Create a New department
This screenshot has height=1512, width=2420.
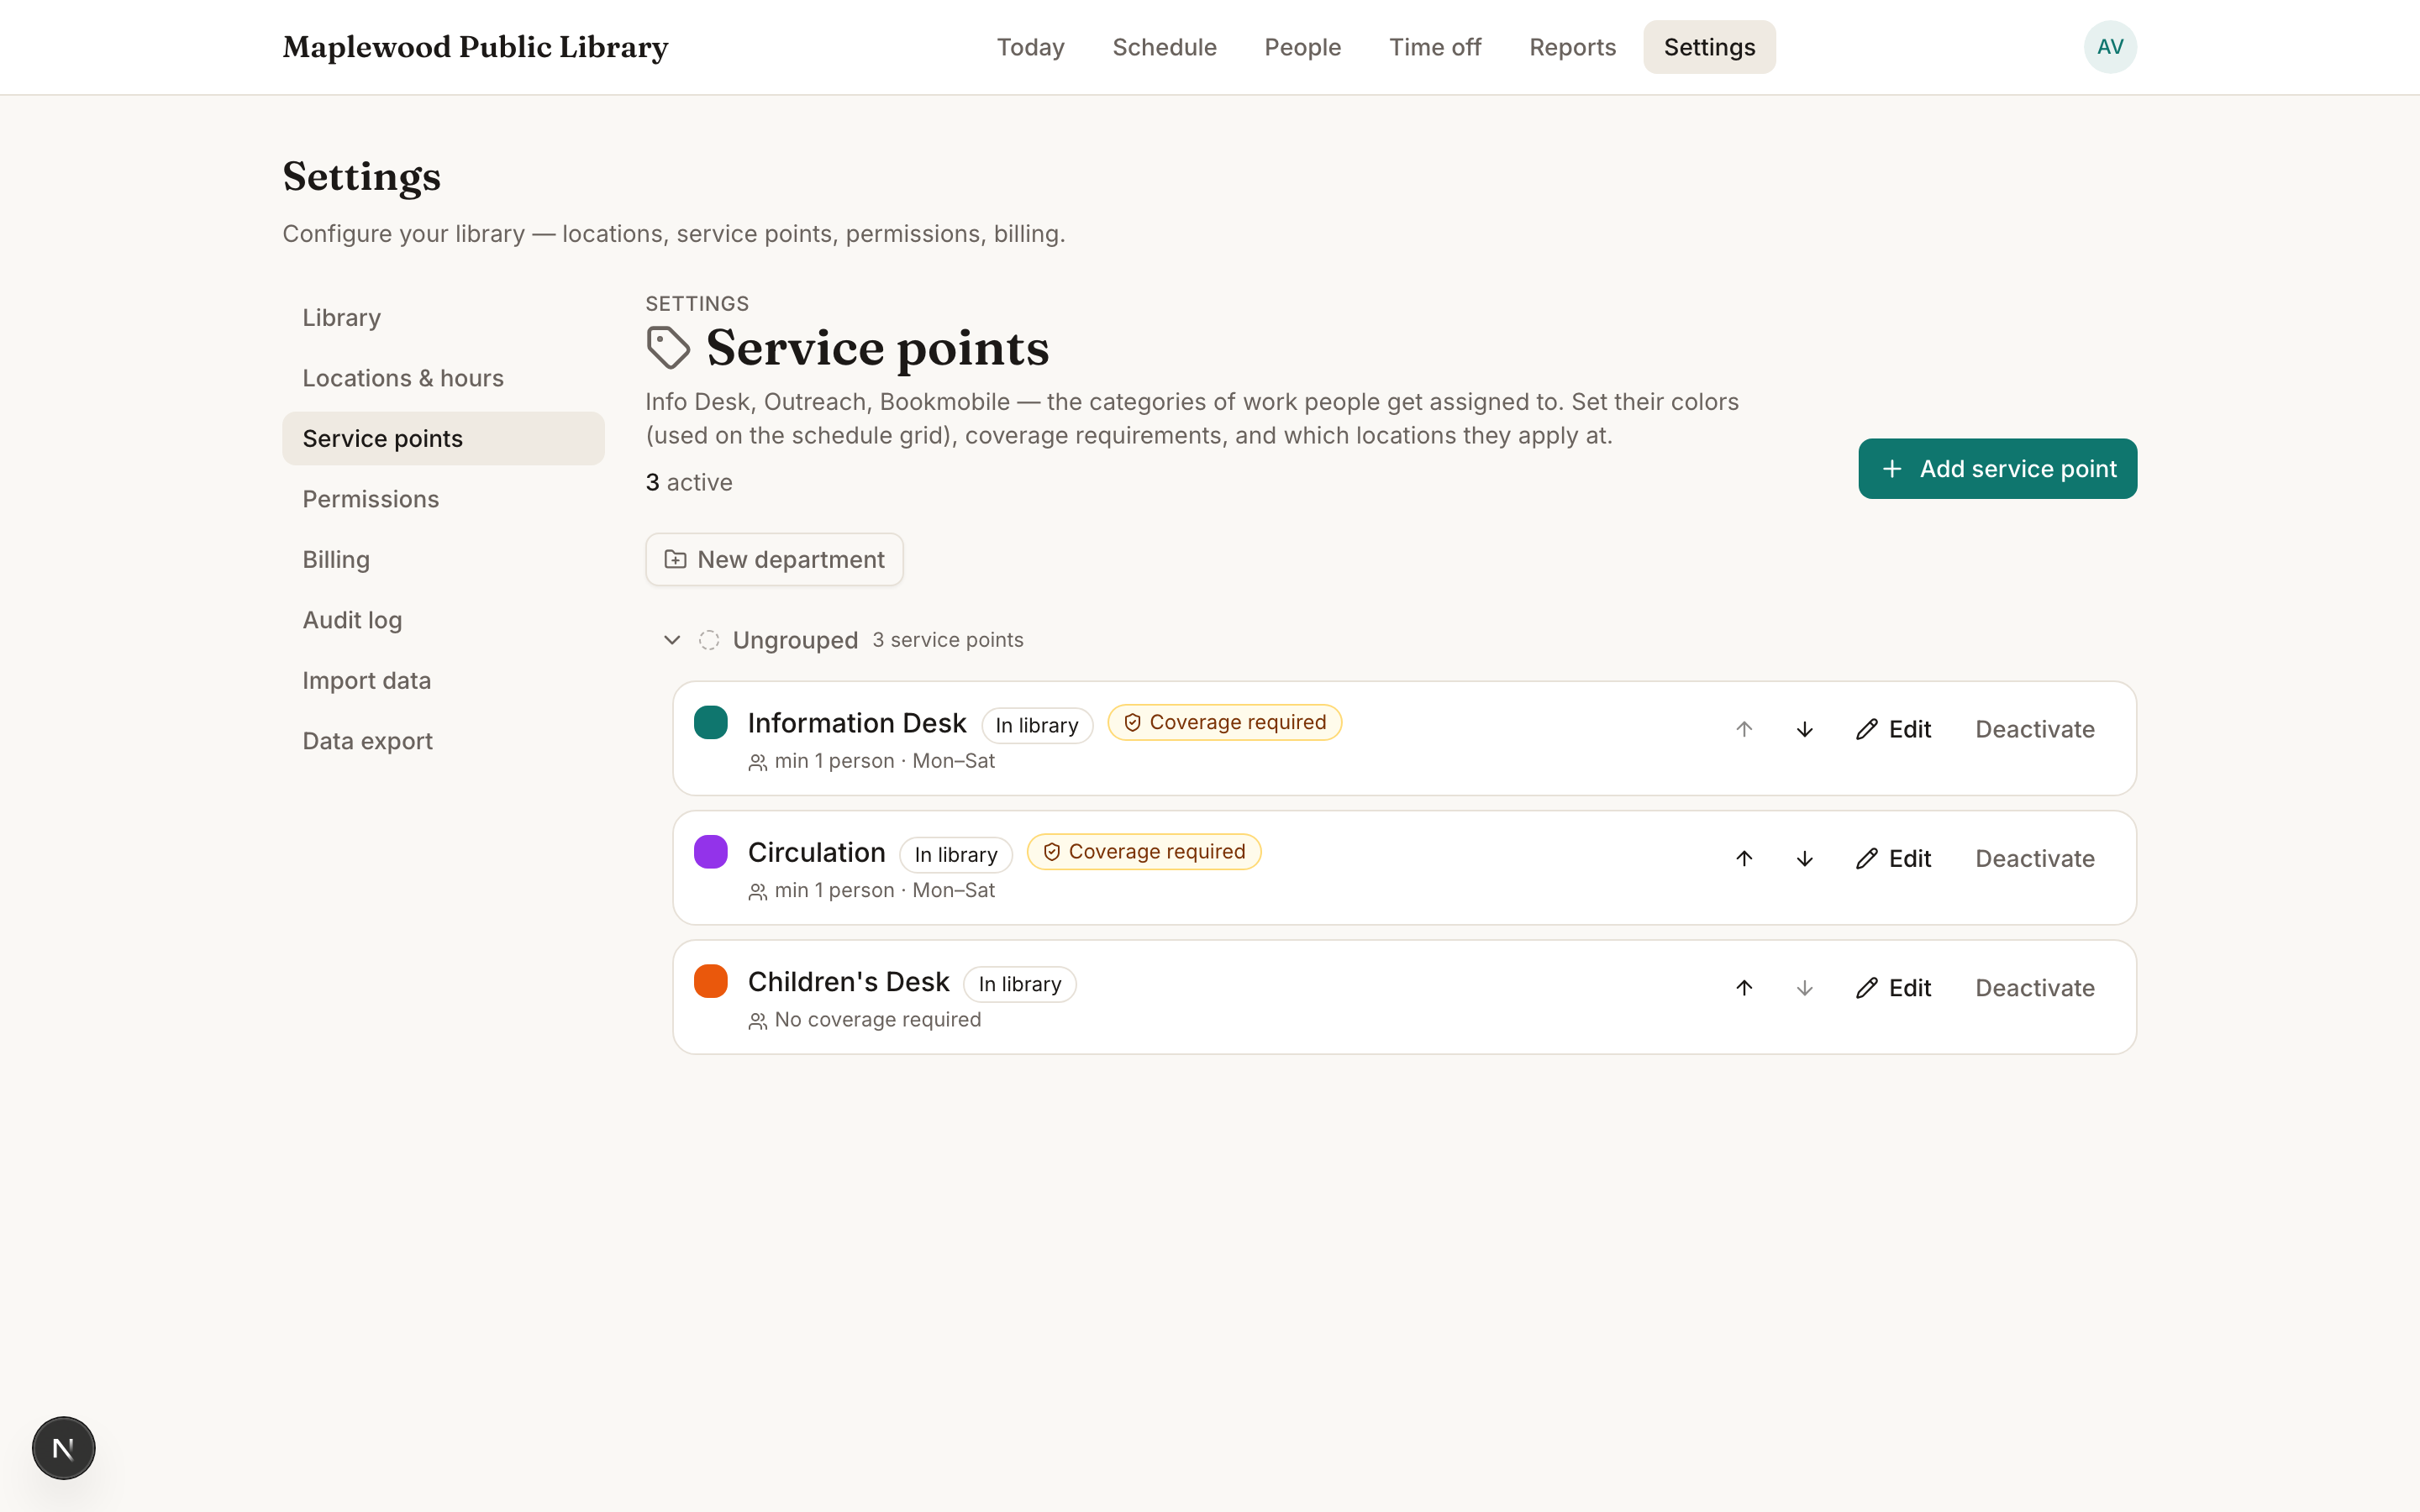(774, 559)
